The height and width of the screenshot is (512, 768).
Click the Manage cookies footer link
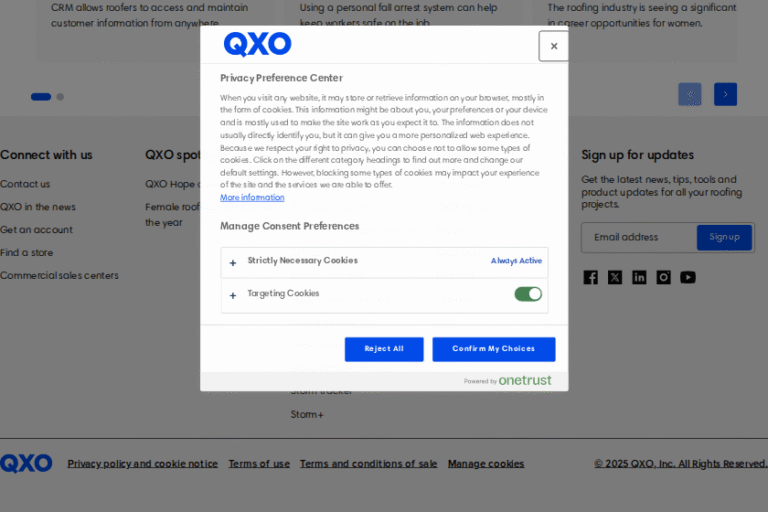click(x=486, y=464)
